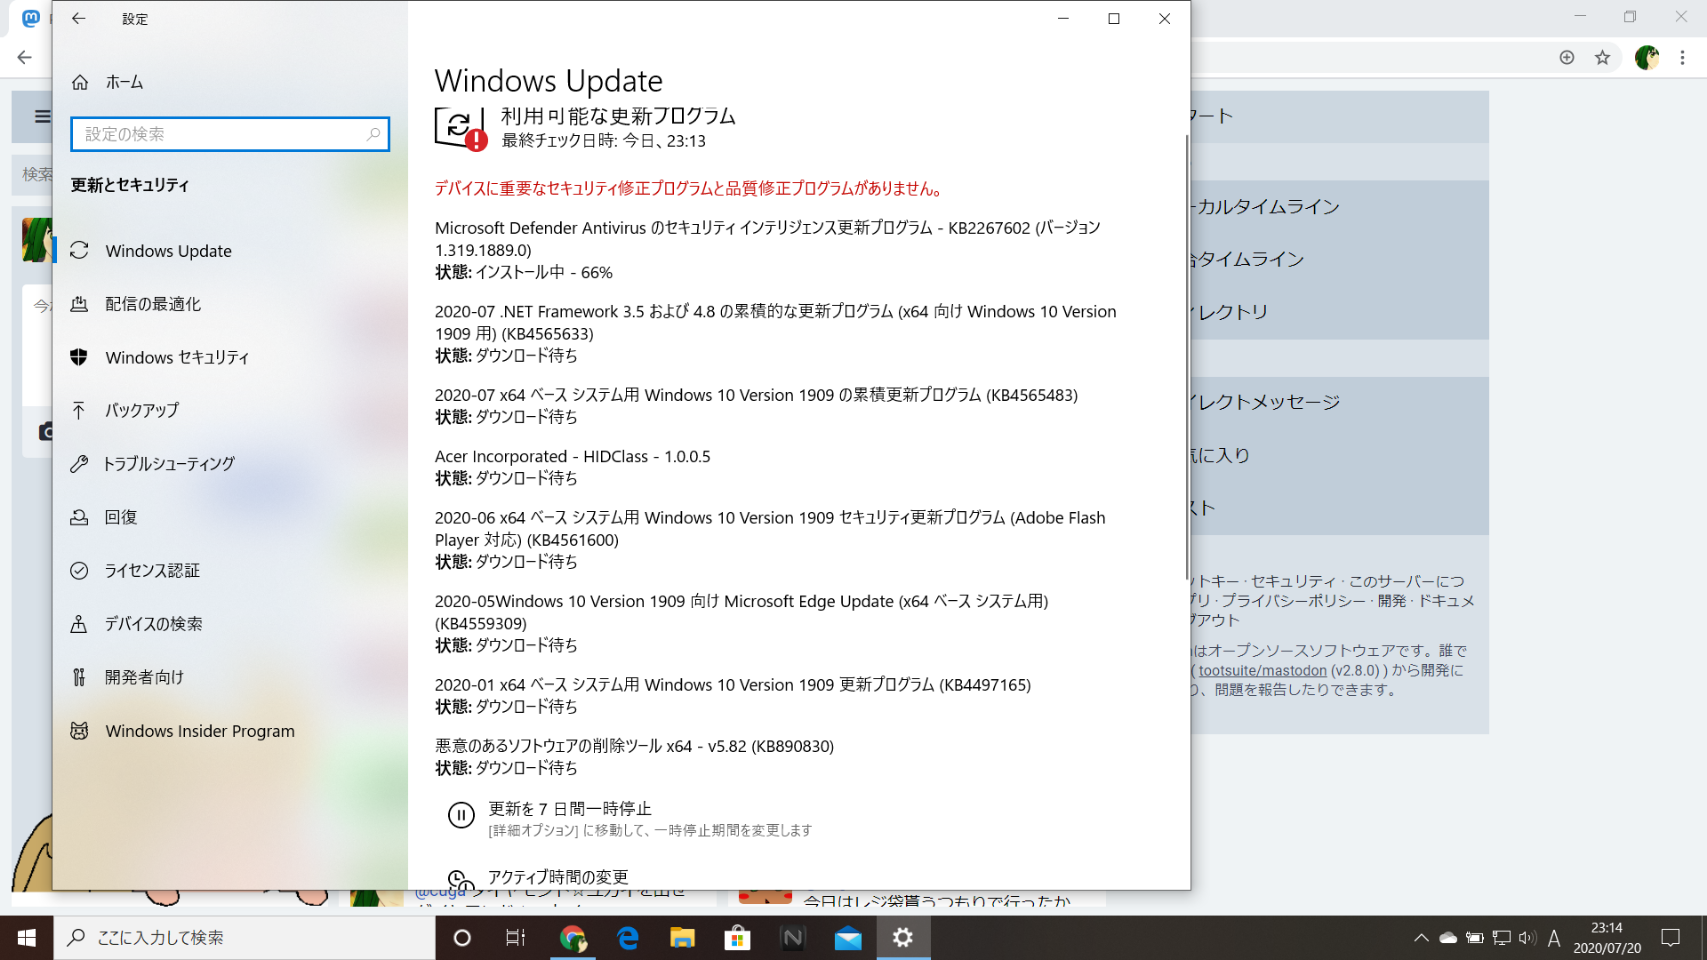
Task: Open Google Chrome from taskbar
Action: [573, 938]
